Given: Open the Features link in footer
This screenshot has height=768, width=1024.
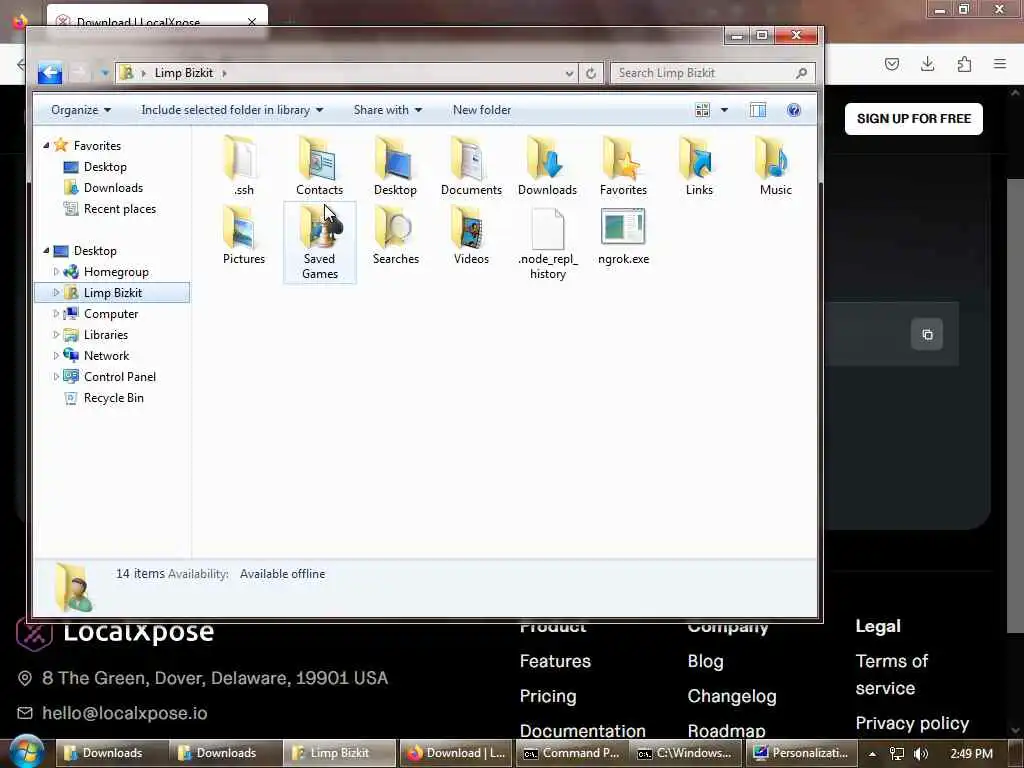Looking at the screenshot, I should click(x=555, y=661).
